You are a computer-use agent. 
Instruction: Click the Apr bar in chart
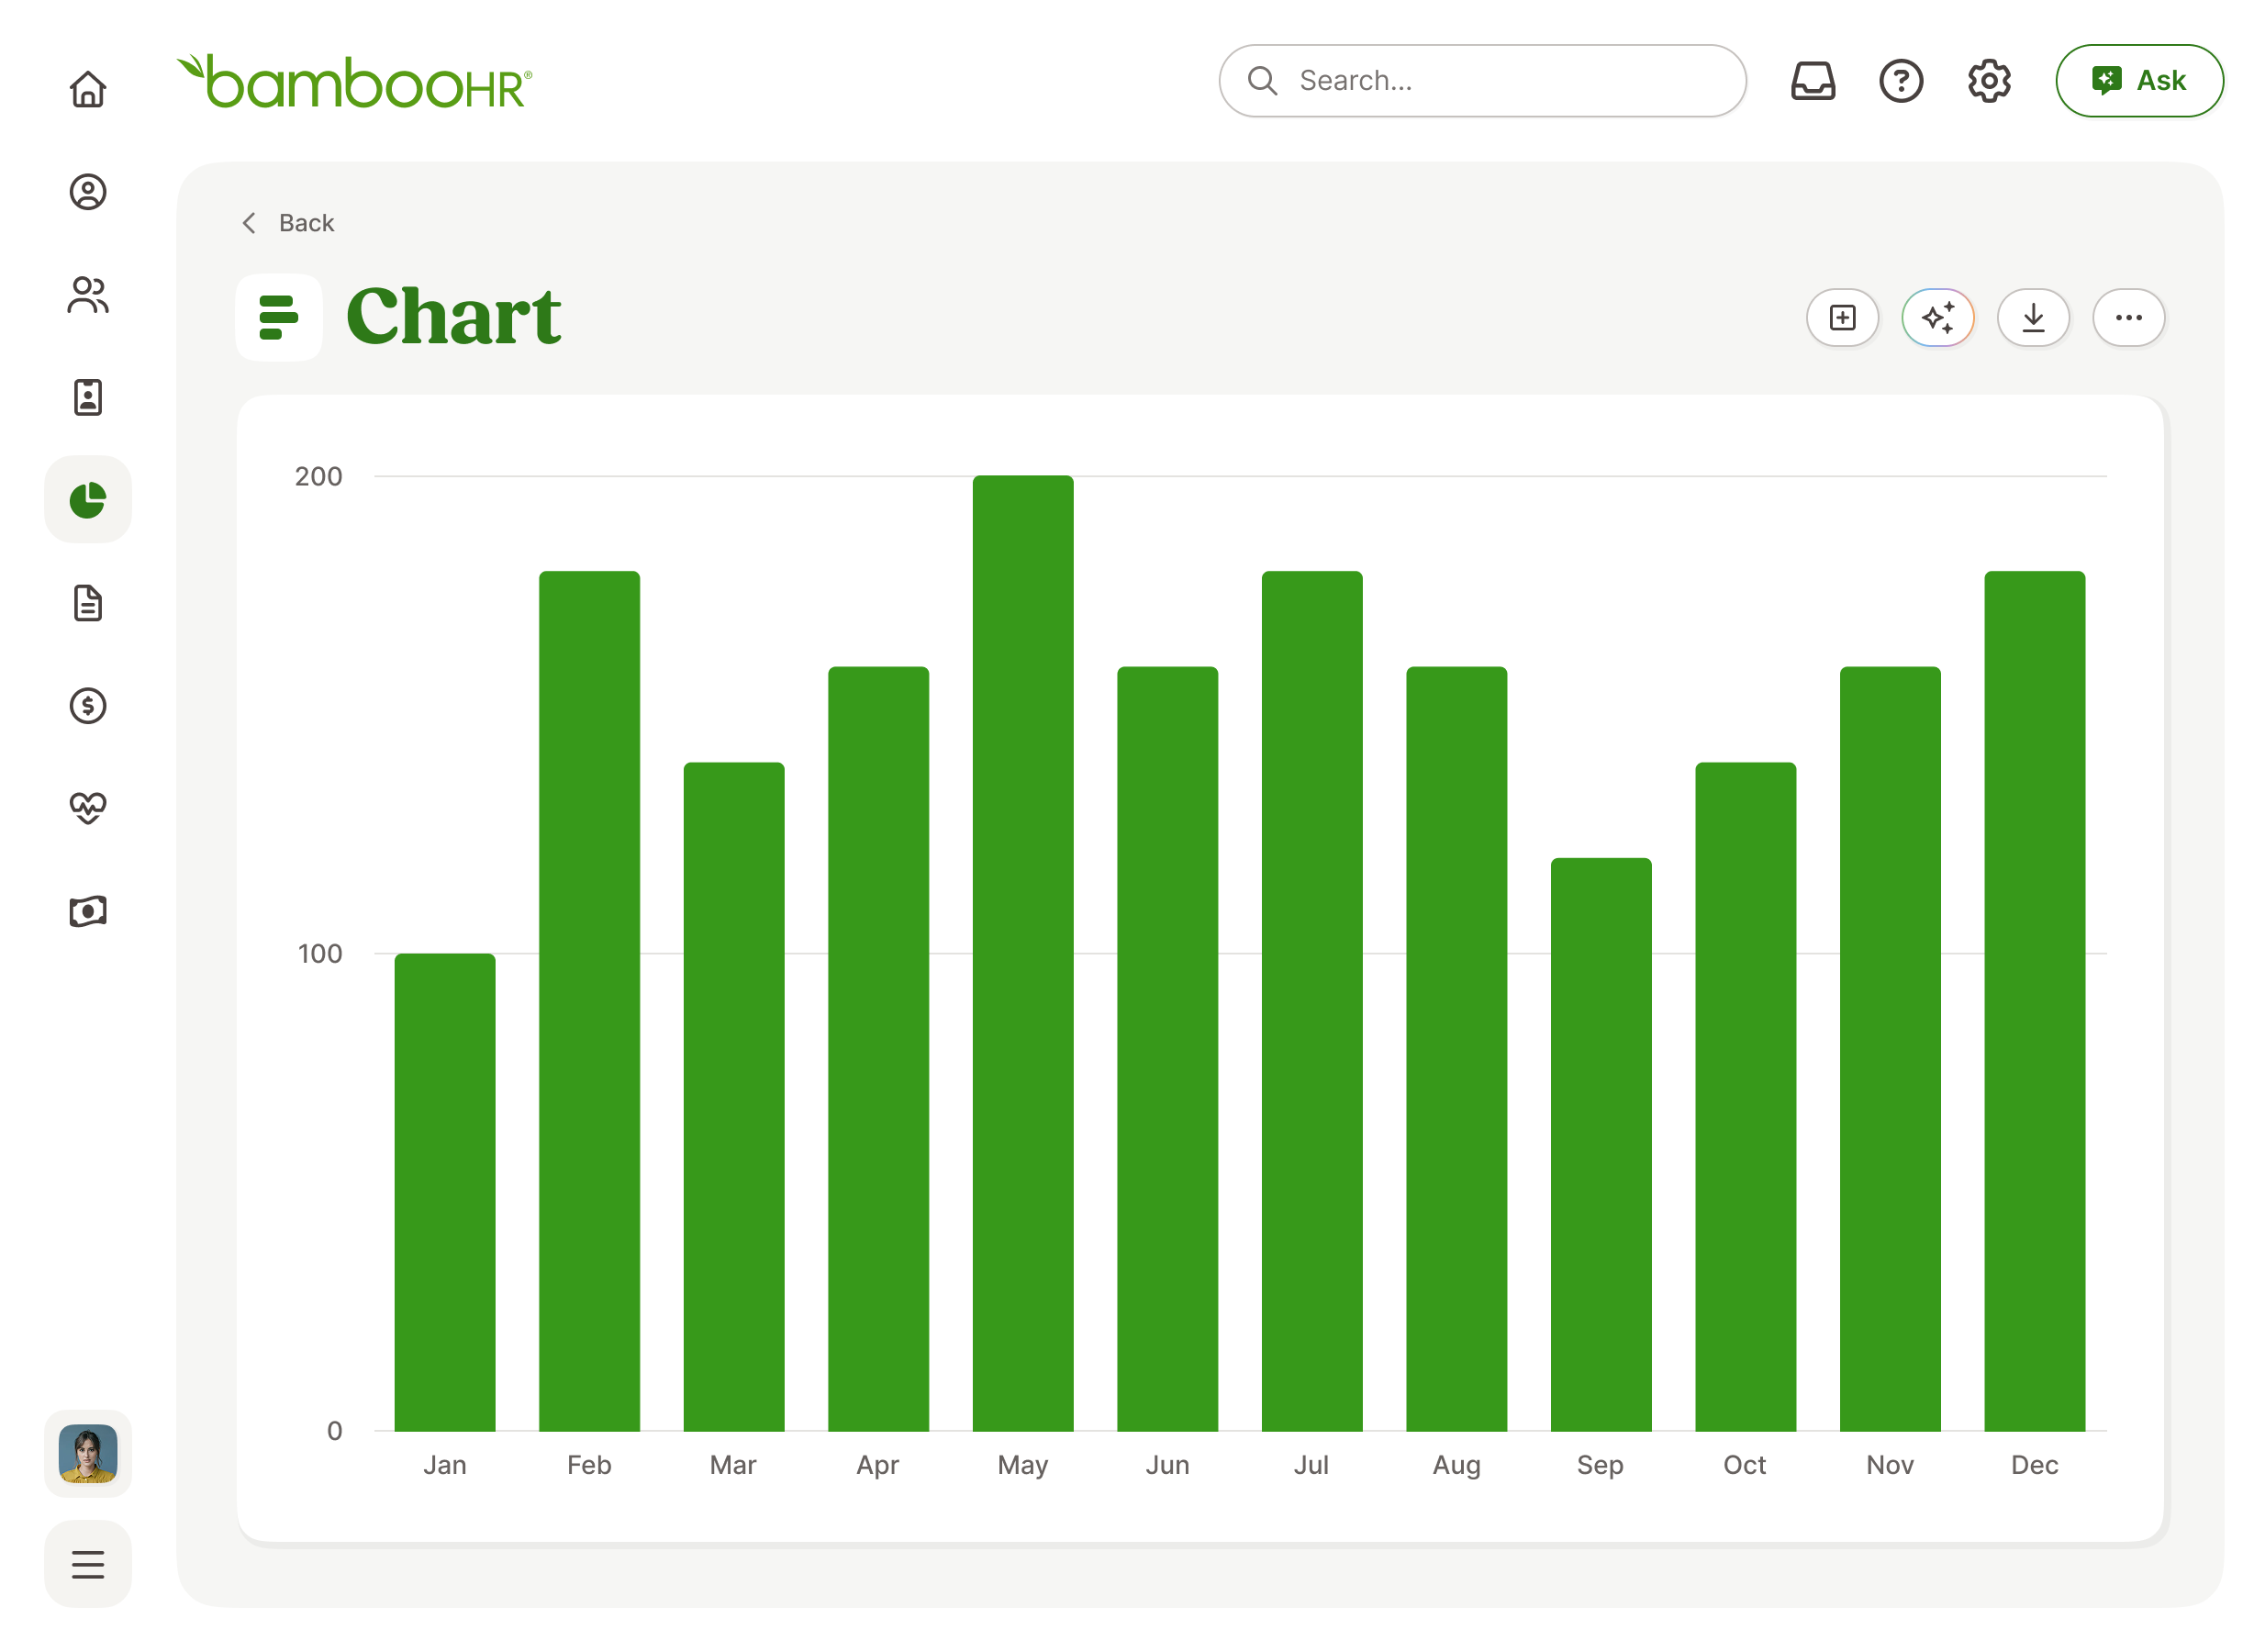878,1049
